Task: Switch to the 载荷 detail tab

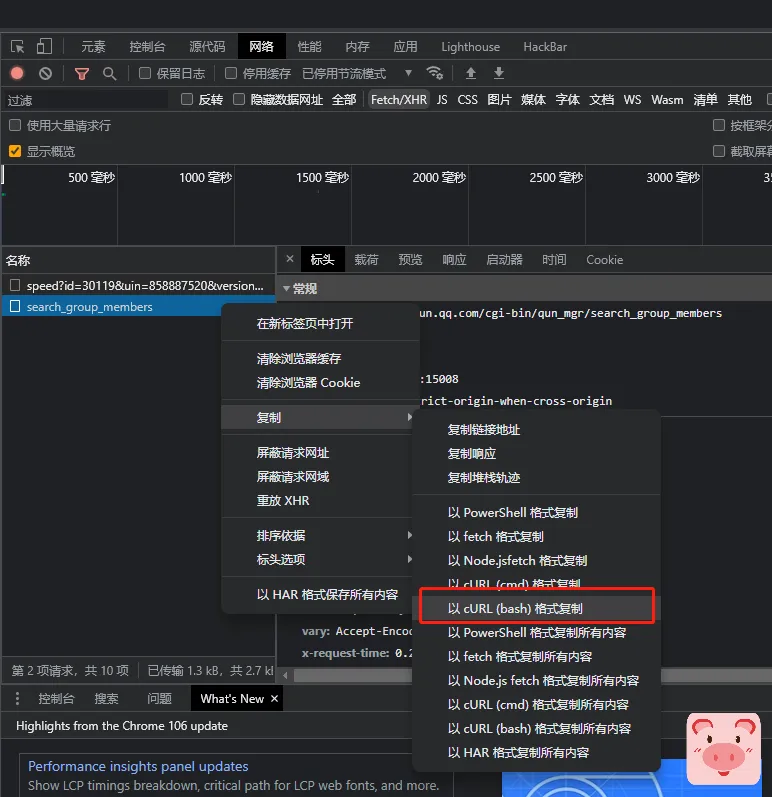Action: (x=366, y=260)
